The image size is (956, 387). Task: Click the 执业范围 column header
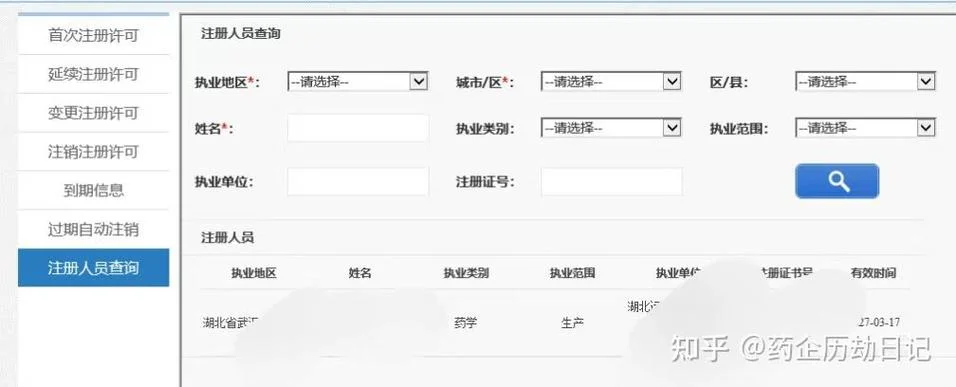click(572, 273)
